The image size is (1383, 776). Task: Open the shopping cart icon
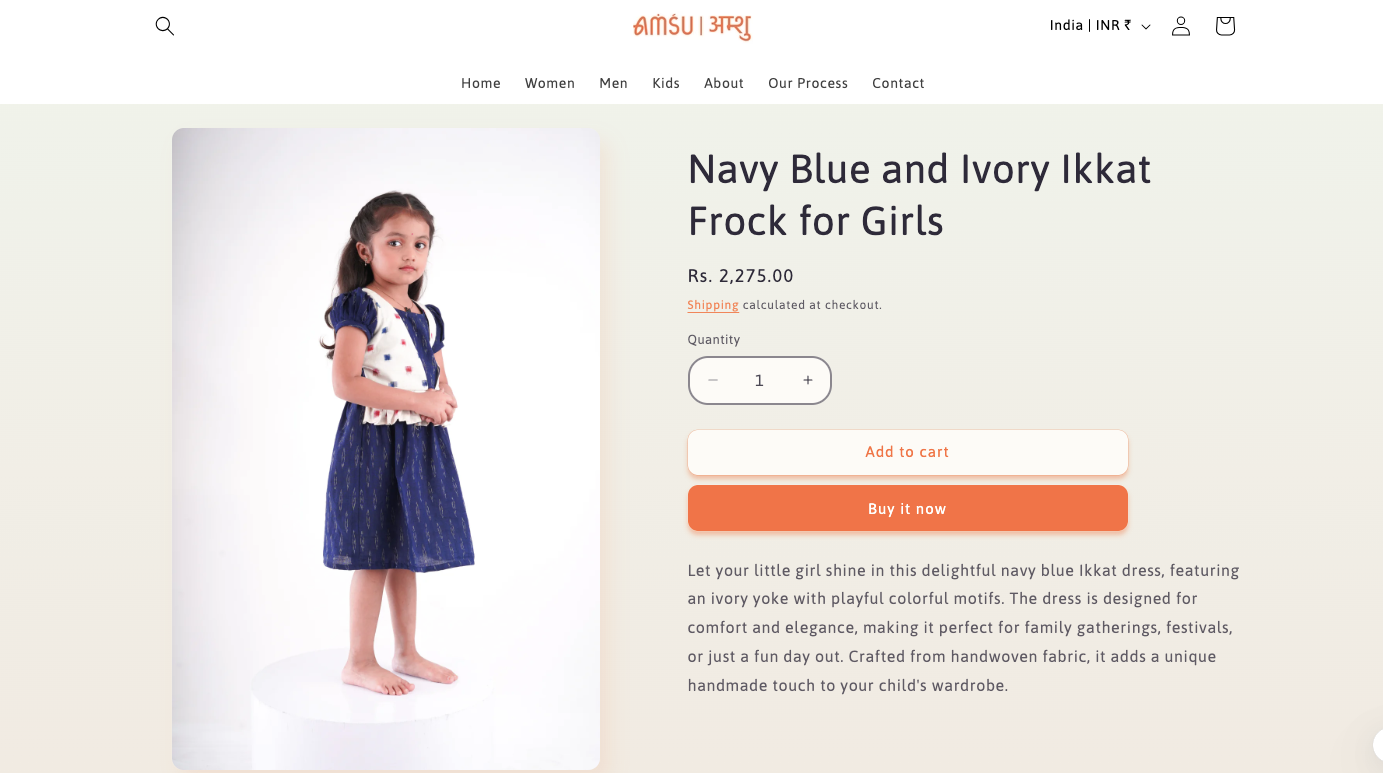coord(1225,26)
